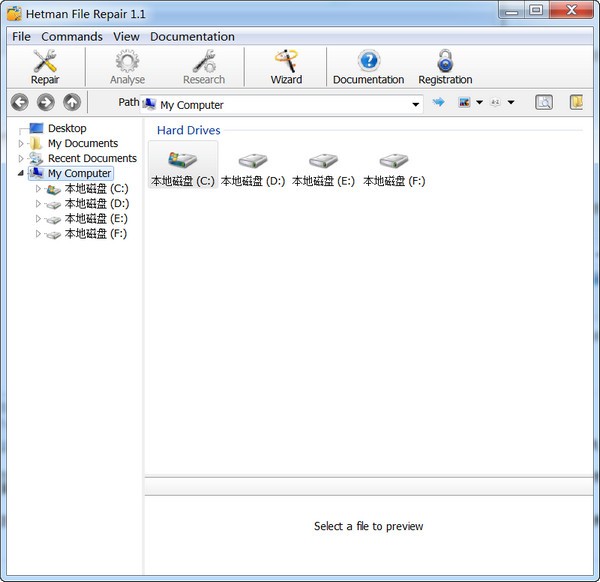Select Recent Documents in the tree
Viewport: 600px width, 582px height.
92,158
